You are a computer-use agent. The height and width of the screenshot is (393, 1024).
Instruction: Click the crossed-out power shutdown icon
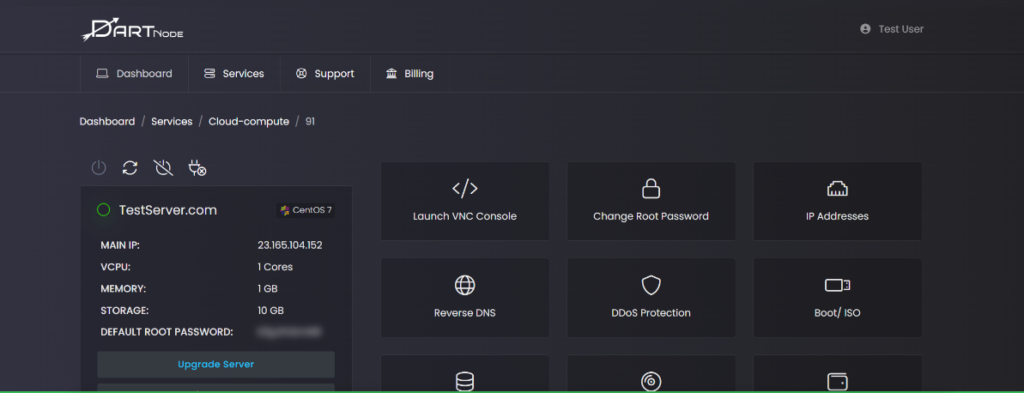point(163,168)
